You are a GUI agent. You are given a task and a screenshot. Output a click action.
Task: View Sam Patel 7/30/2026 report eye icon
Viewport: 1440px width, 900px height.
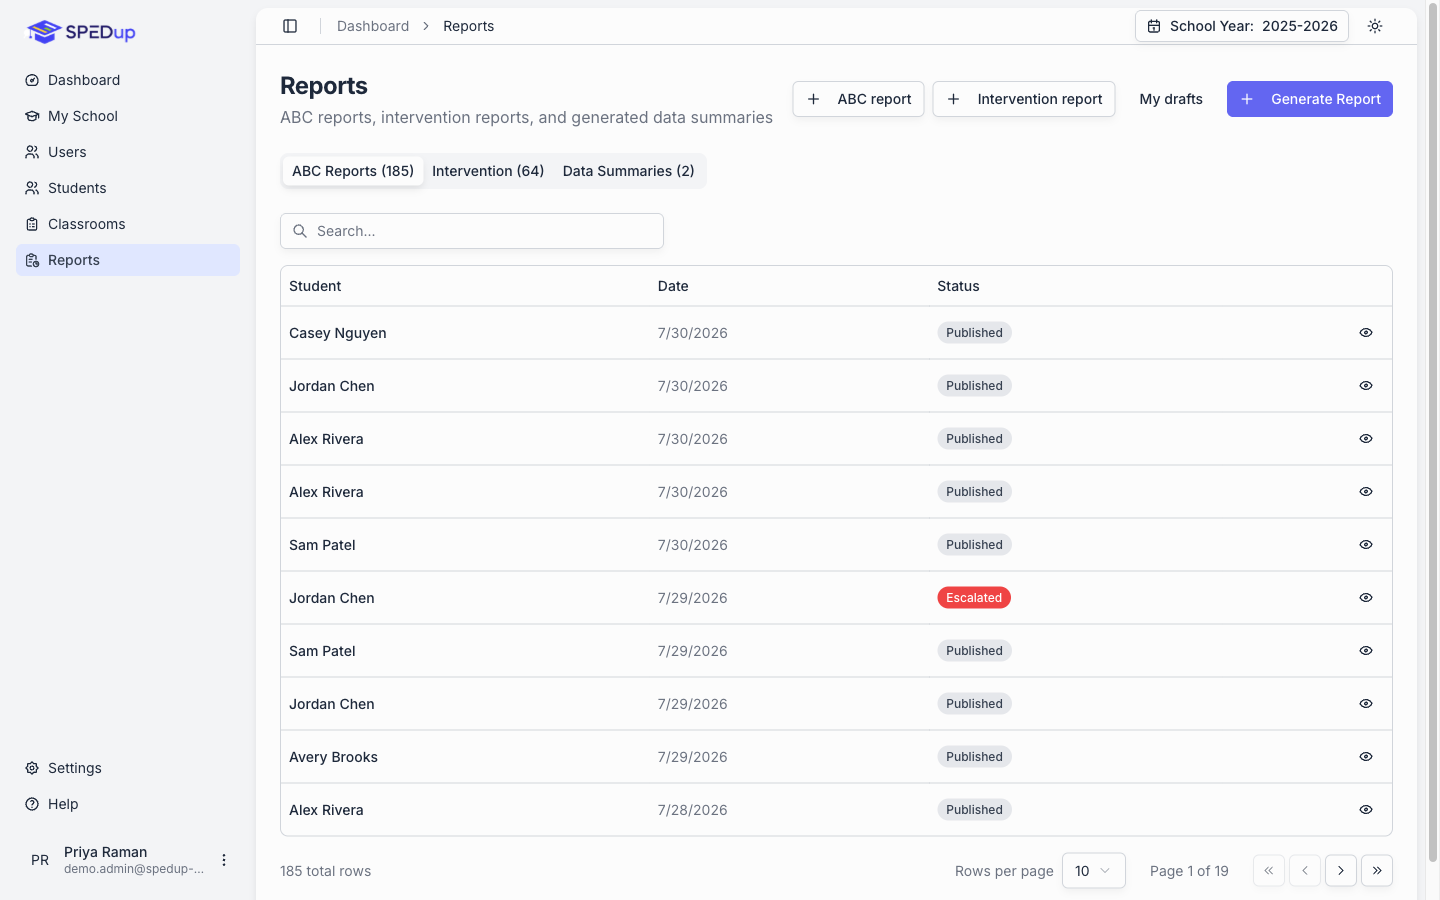1366,545
